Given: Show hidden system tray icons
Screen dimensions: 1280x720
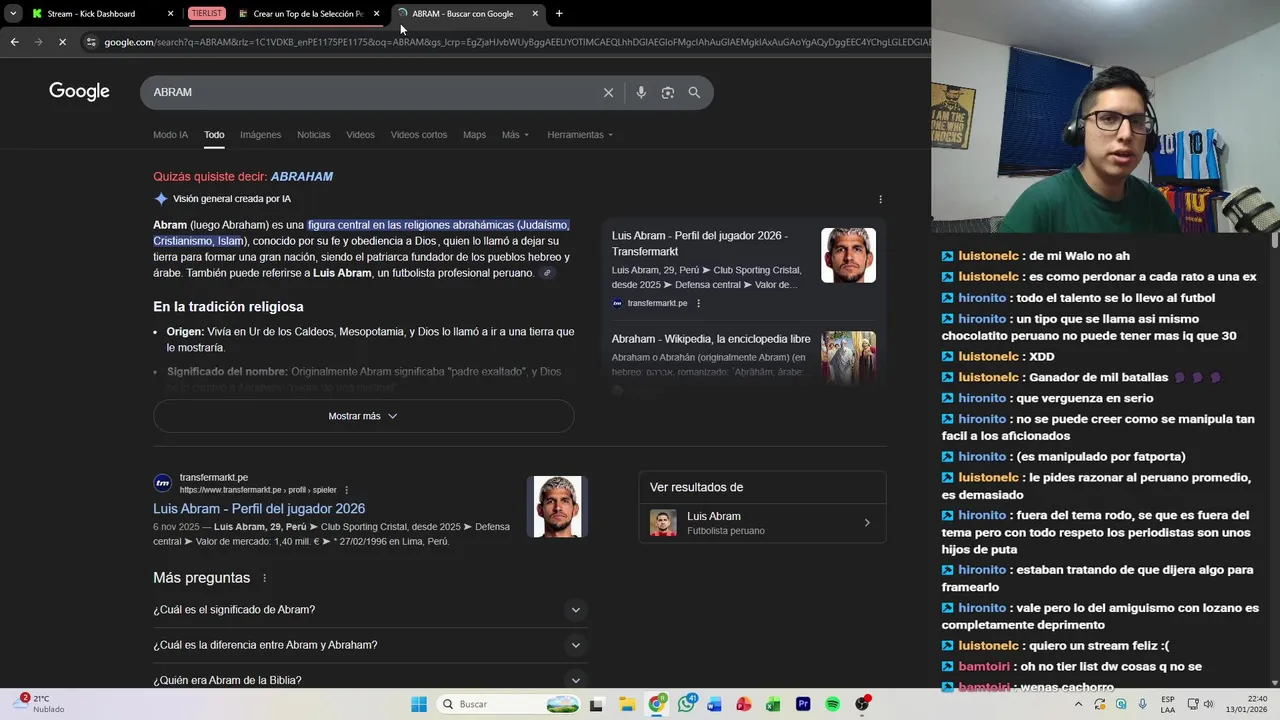Looking at the screenshot, I should [x=1078, y=704].
